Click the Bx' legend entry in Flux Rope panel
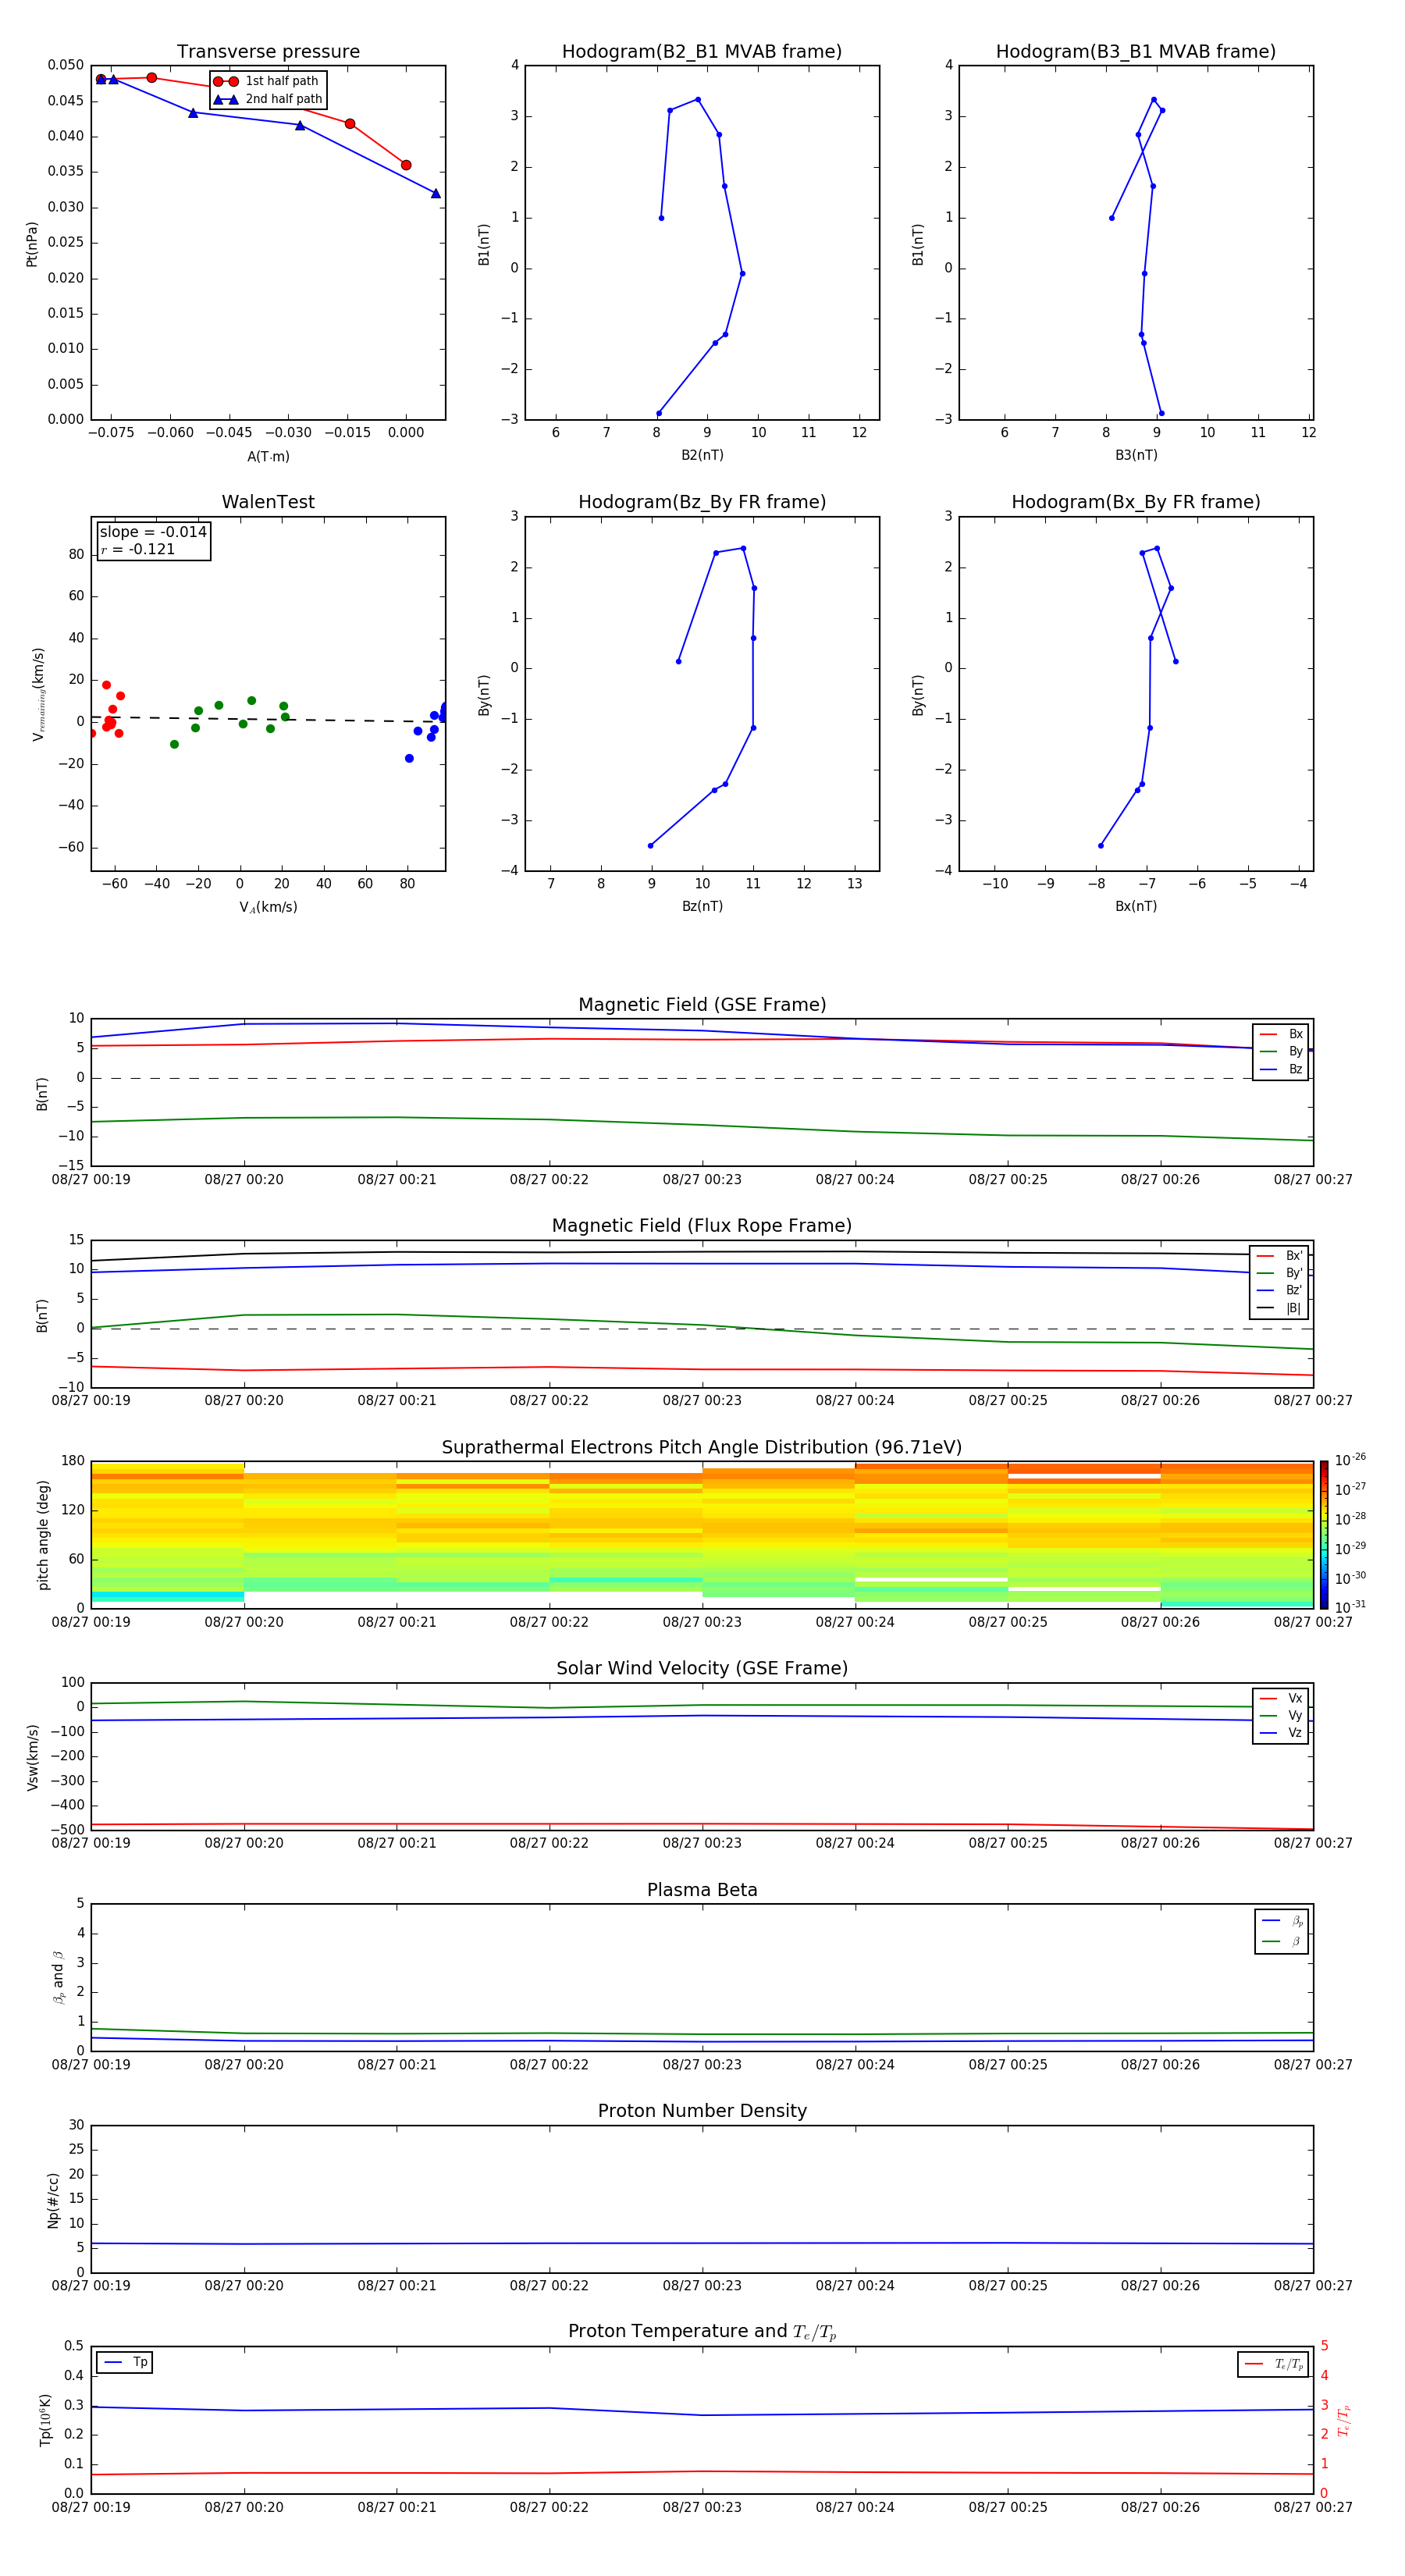 [x=1280, y=1256]
